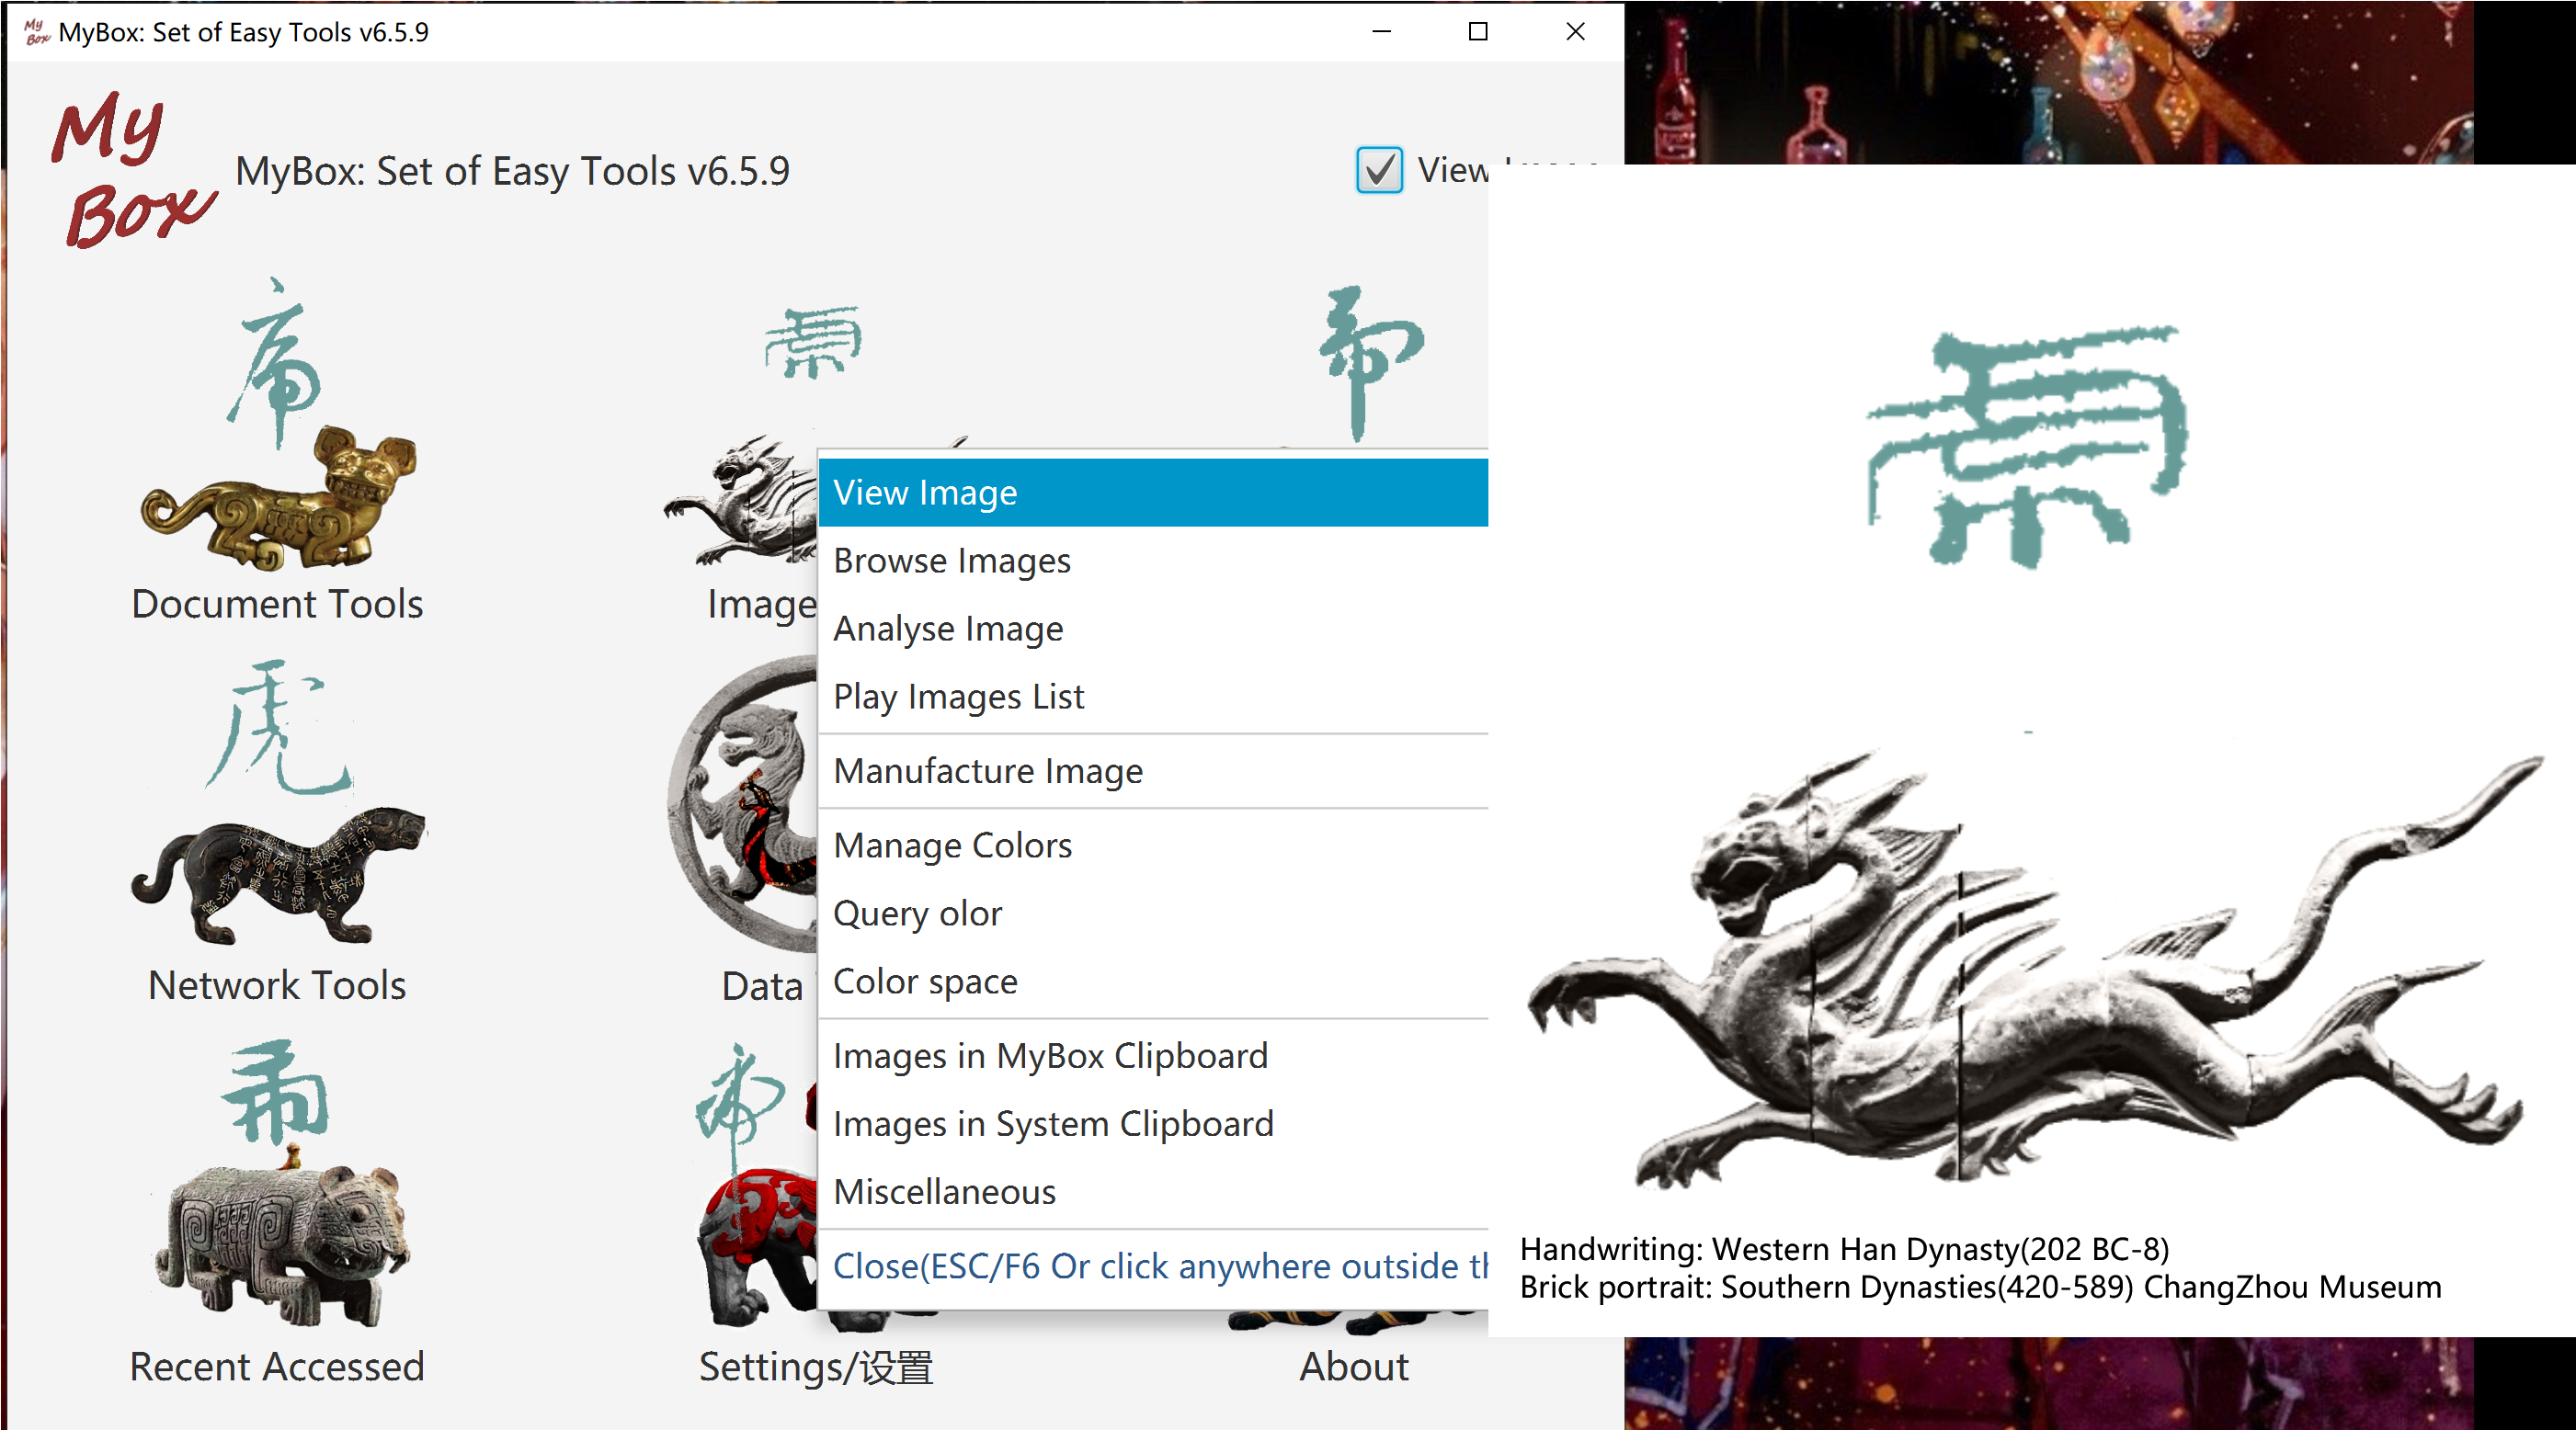
Task: Select View Image from the popup menu
Action: pyautogui.click(x=1153, y=492)
